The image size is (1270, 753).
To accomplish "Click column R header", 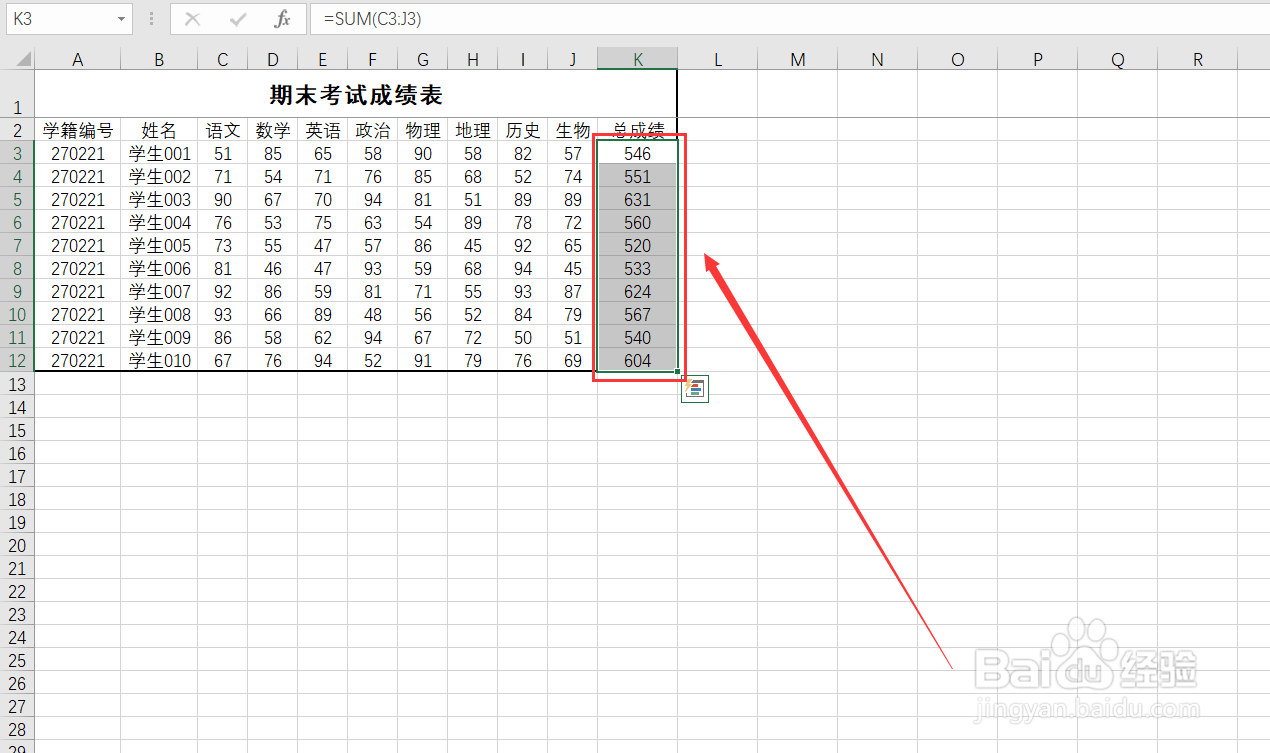I will (1197, 58).
